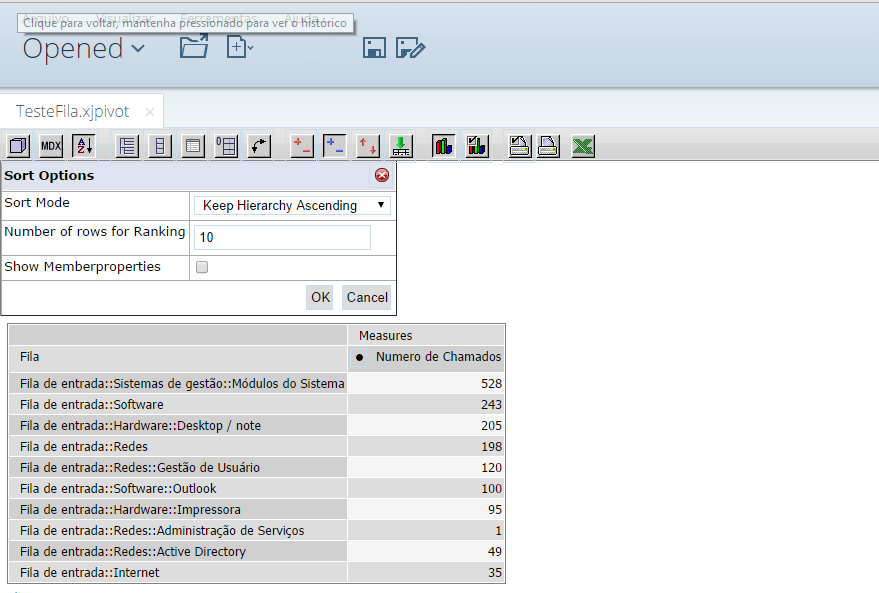Open the Sort Mode dropdown
879x593 pixels.
coord(291,205)
